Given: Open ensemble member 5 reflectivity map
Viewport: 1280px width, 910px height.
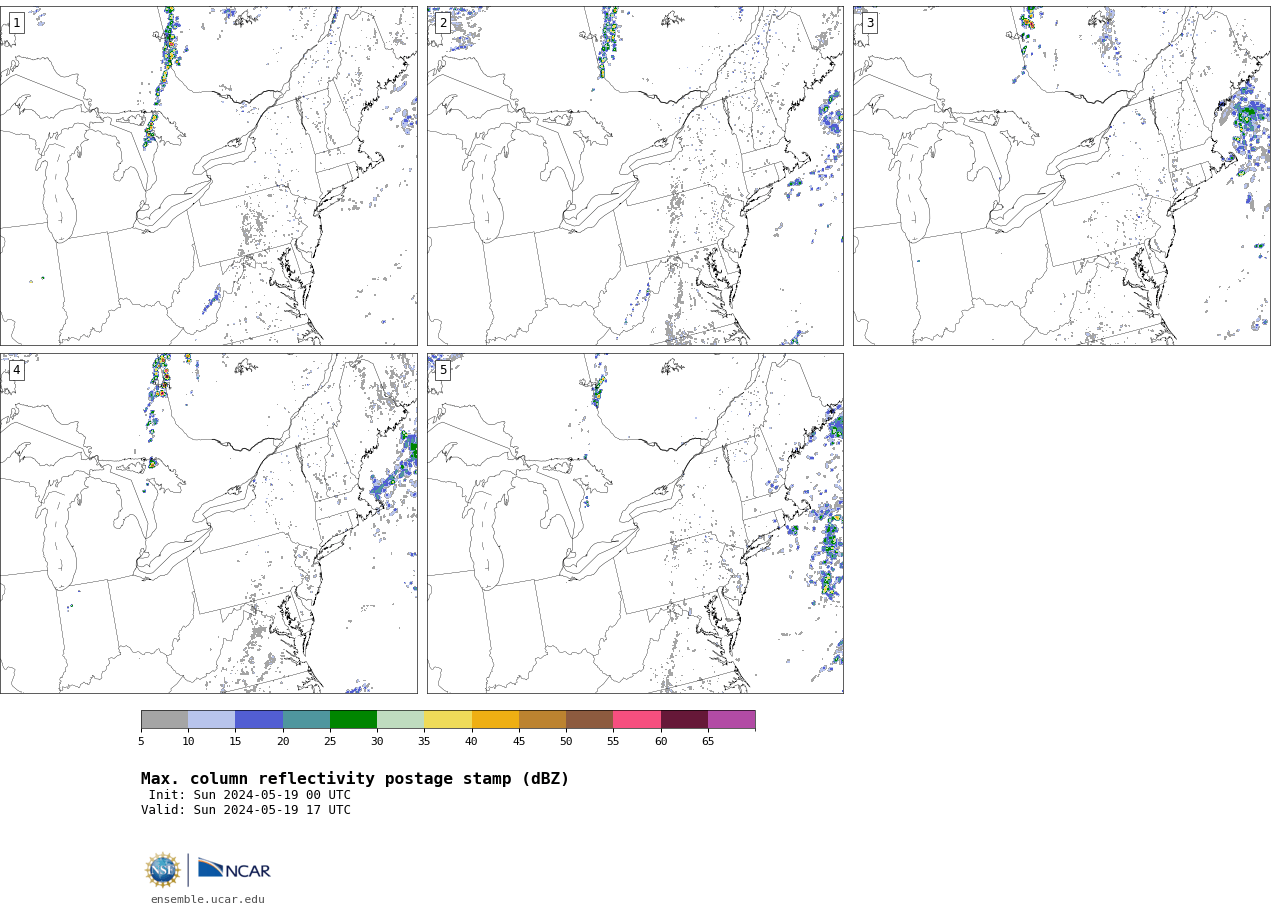Looking at the screenshot, I should (x=635, y=523).
